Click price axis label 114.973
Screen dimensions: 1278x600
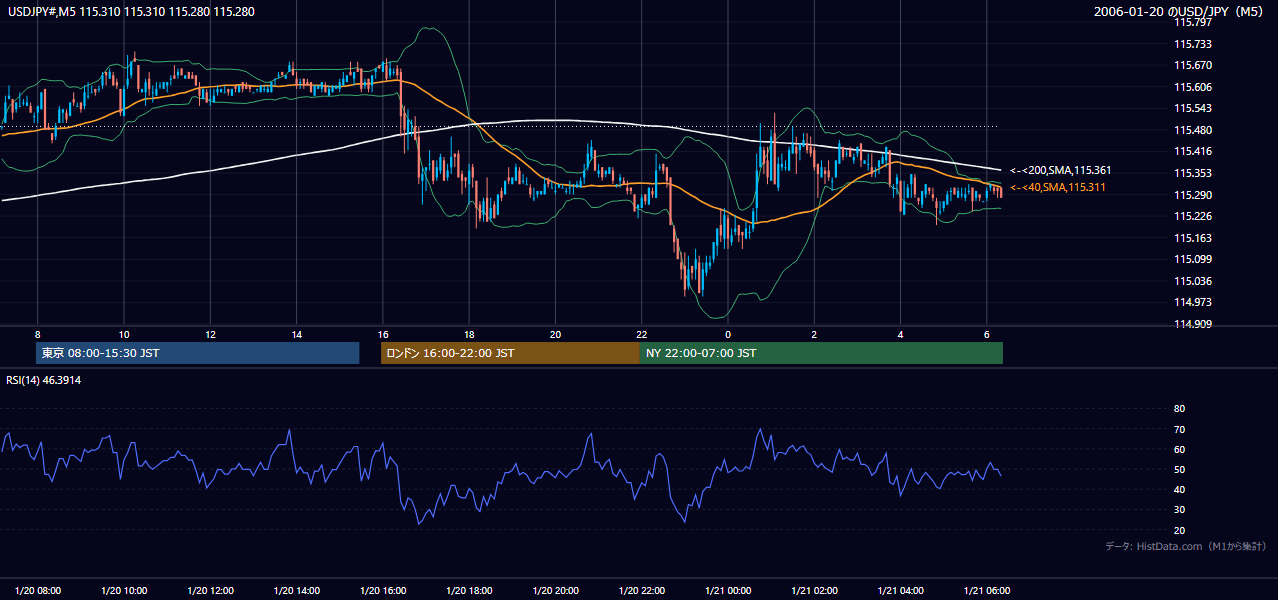point(1191,302)
